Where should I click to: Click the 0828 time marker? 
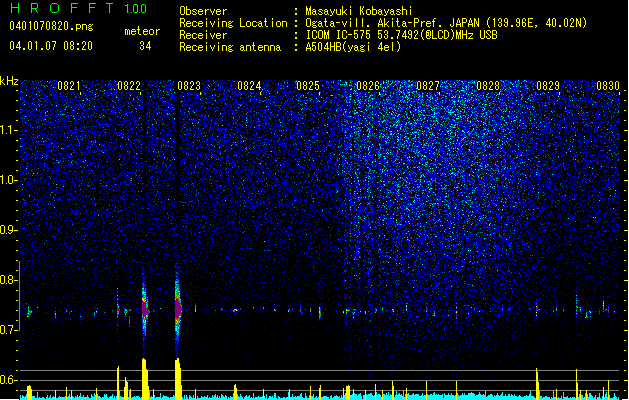pos(488,85)
